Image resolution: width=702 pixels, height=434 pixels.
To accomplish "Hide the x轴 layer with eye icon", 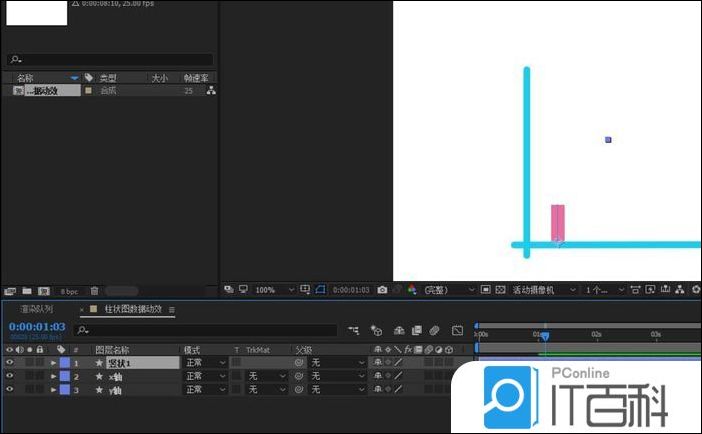I will [10, 376].
